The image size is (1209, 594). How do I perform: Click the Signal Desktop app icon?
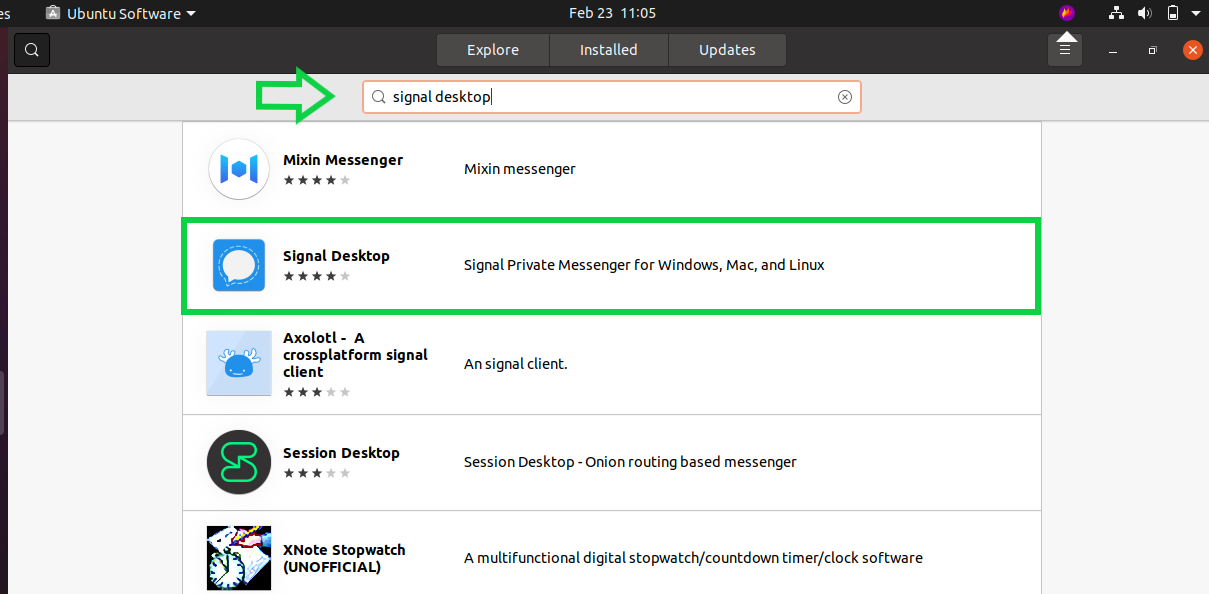point(239,265)
